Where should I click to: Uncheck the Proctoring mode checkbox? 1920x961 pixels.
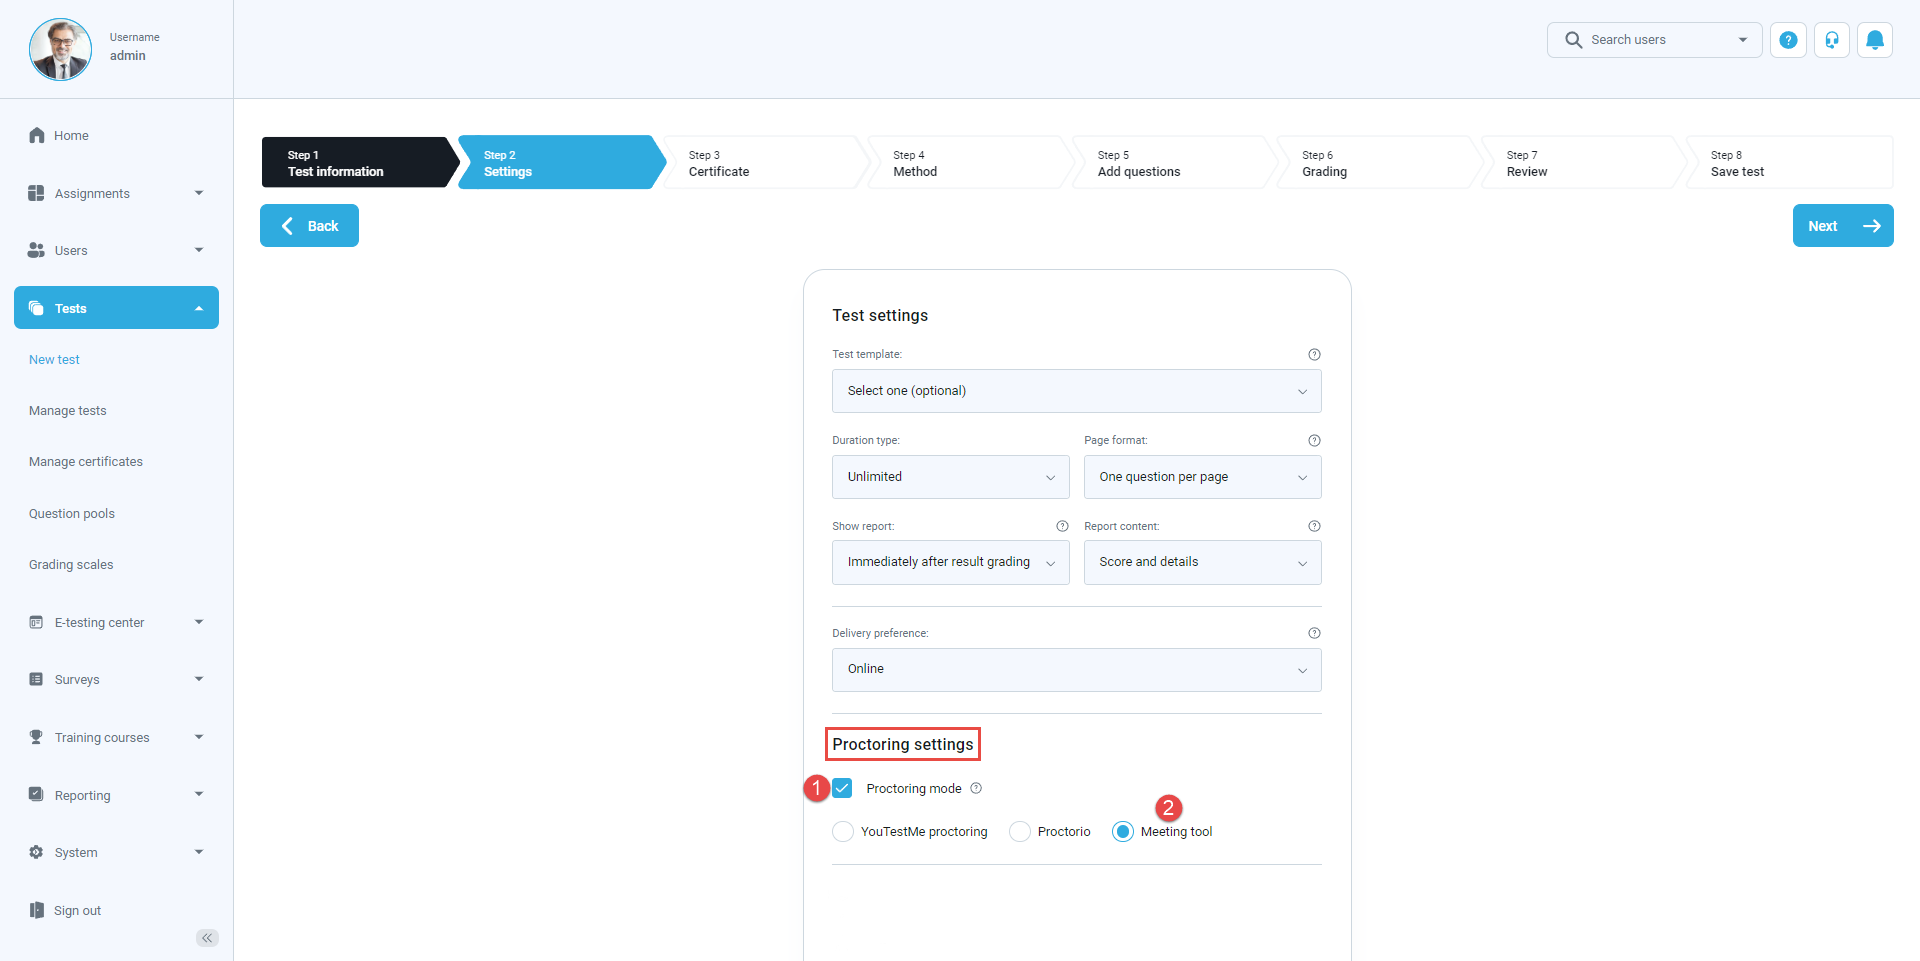(843, 788)
